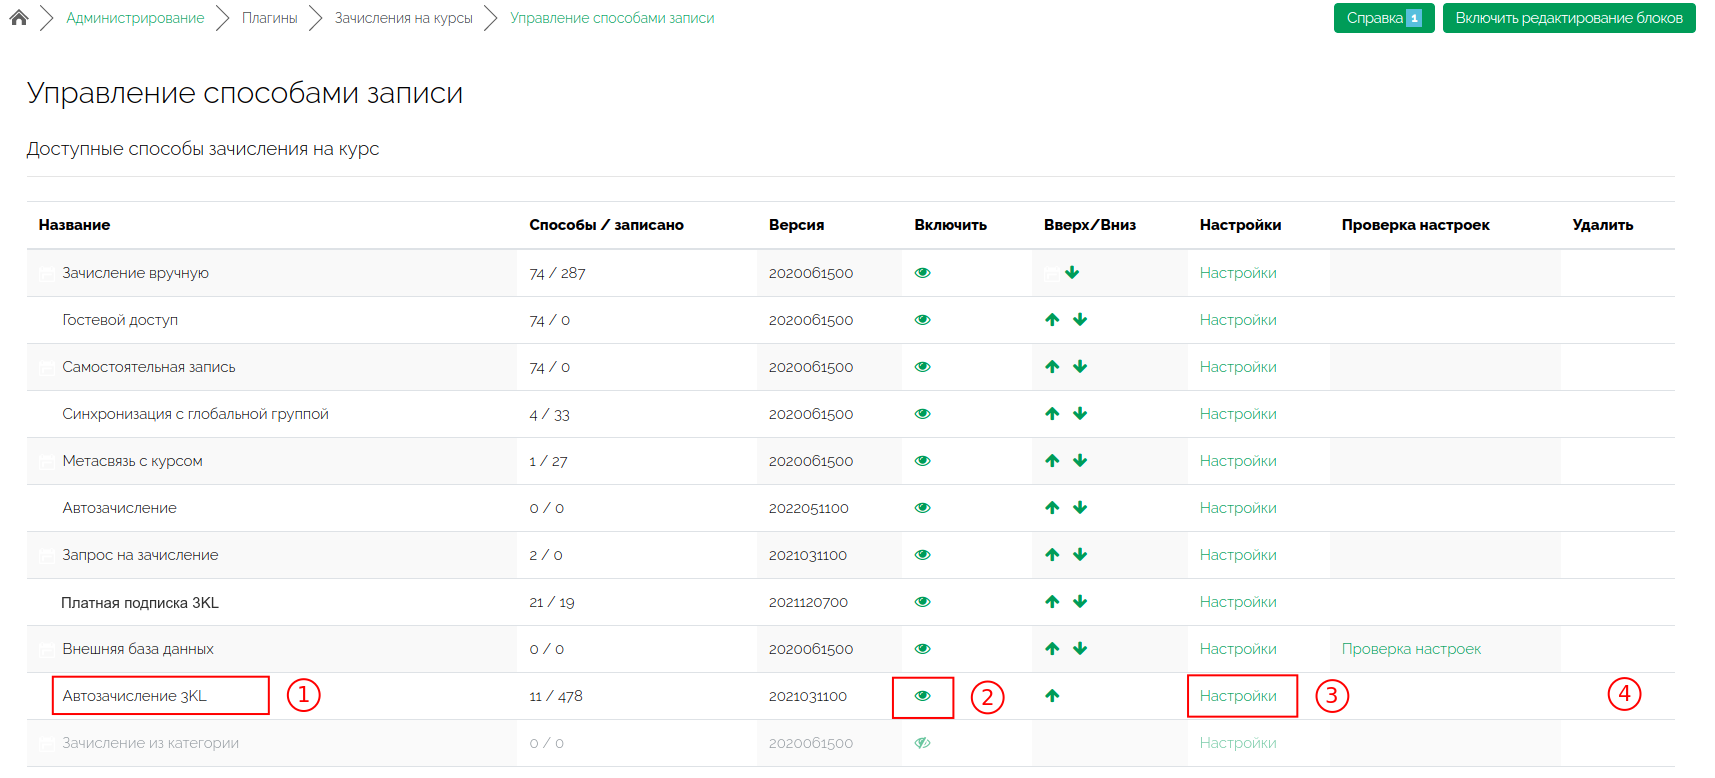Click Платная подписка 3KL name

[x=140, y=603]
